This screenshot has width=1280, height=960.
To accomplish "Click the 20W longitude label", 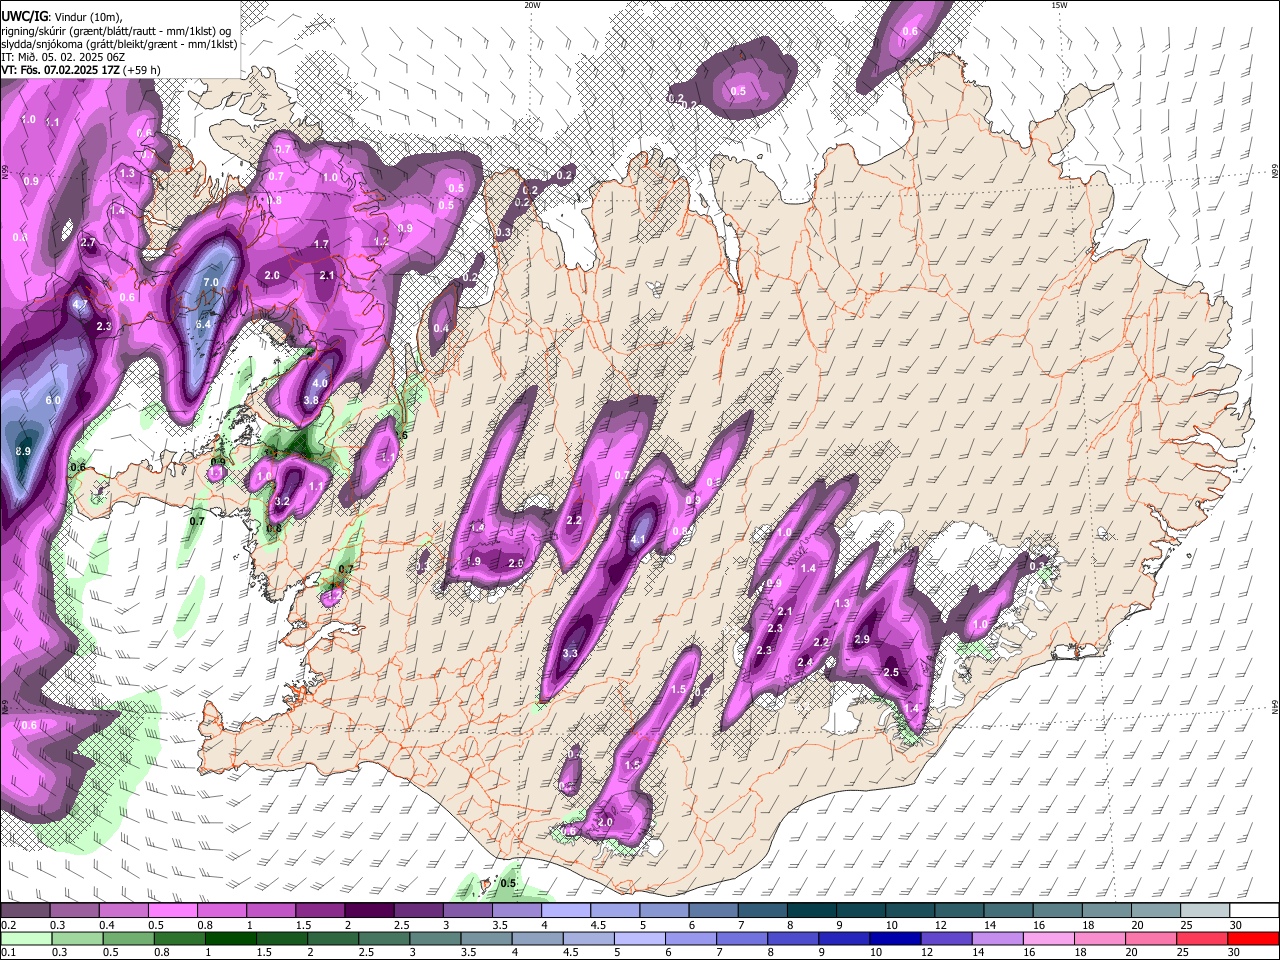I will pos(532,5).
